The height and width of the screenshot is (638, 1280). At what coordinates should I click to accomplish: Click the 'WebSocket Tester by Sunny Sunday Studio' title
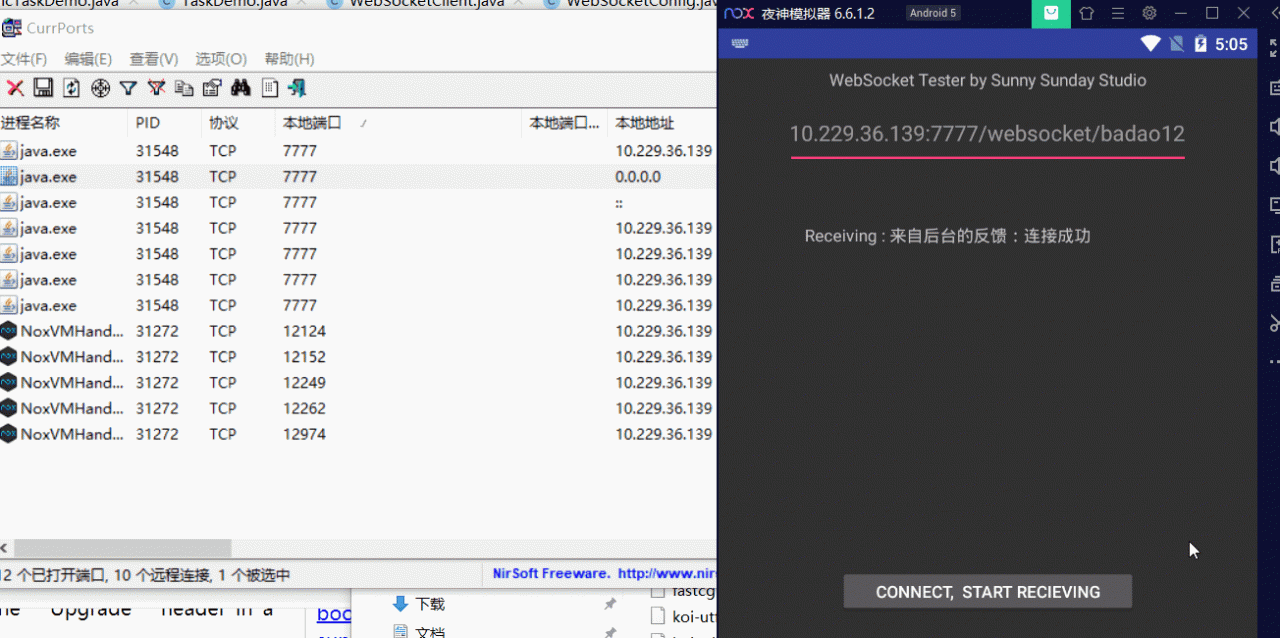pos(988,80)
